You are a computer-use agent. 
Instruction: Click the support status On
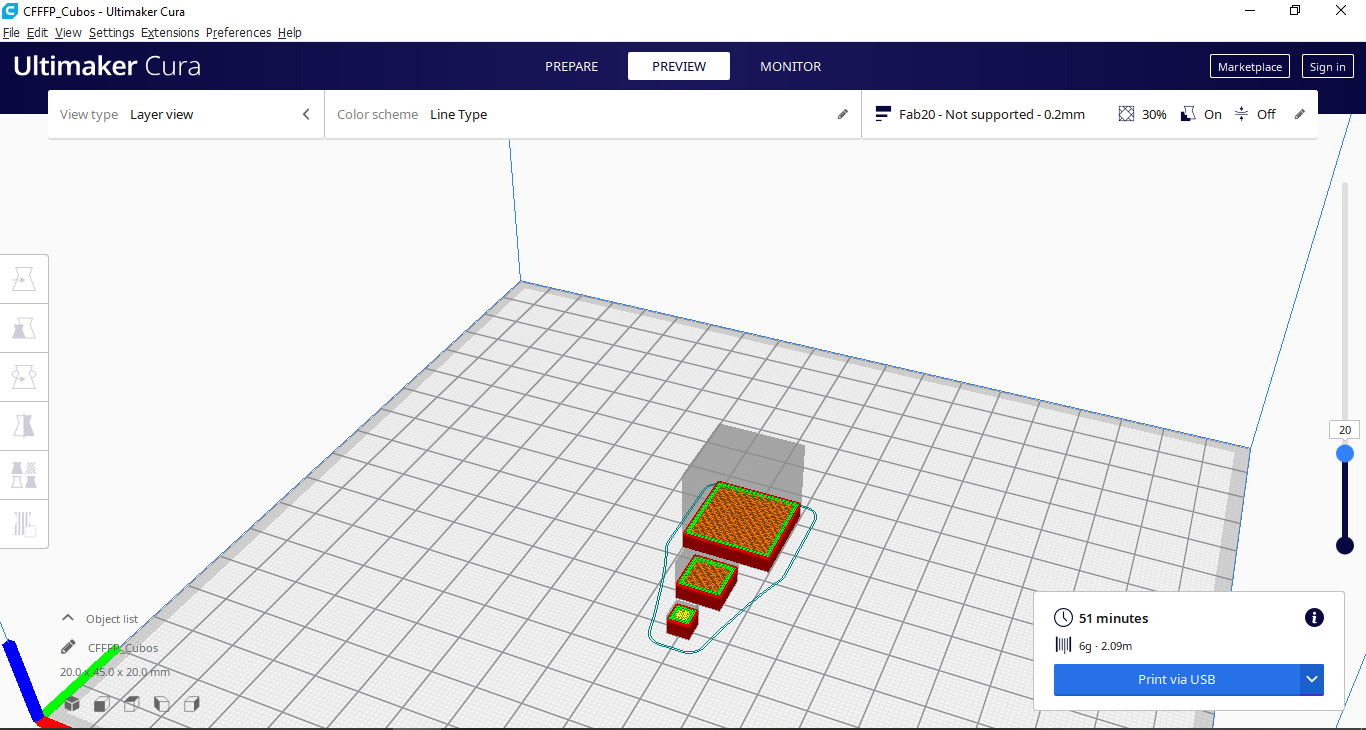[x=1213, y=115]
